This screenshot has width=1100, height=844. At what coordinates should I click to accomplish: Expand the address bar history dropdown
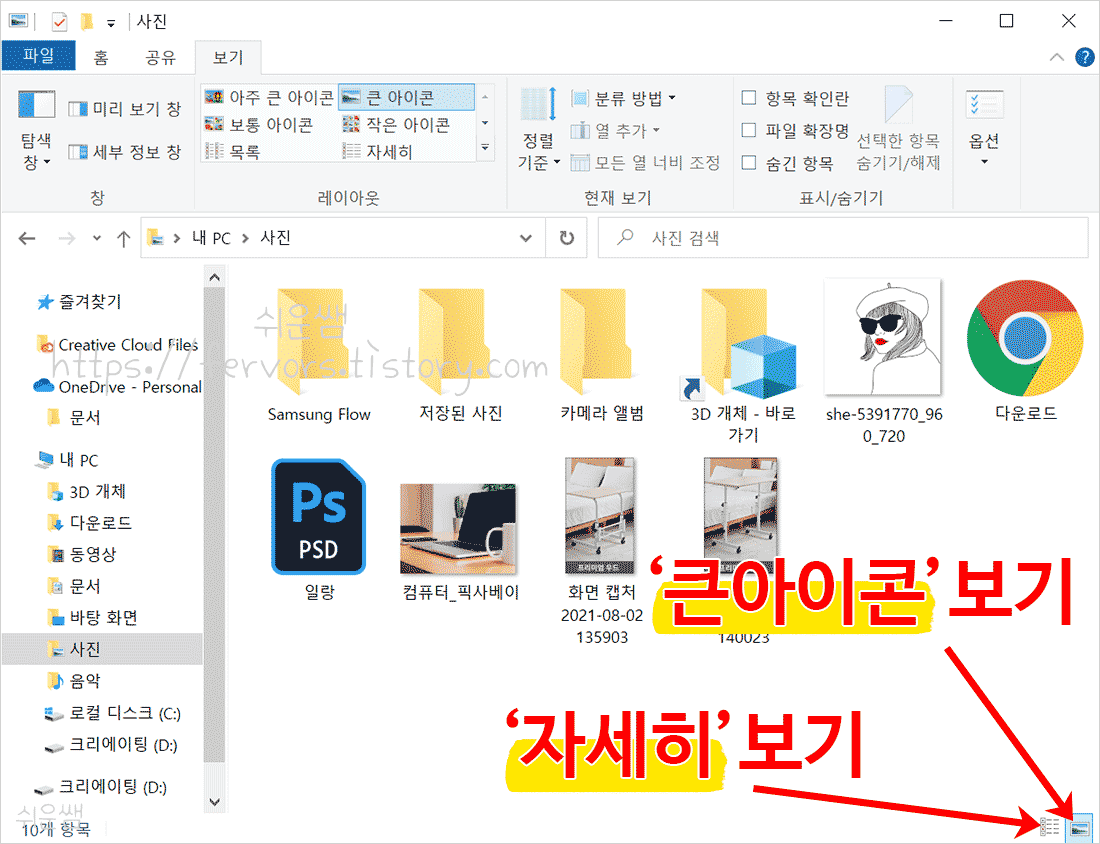525,239
